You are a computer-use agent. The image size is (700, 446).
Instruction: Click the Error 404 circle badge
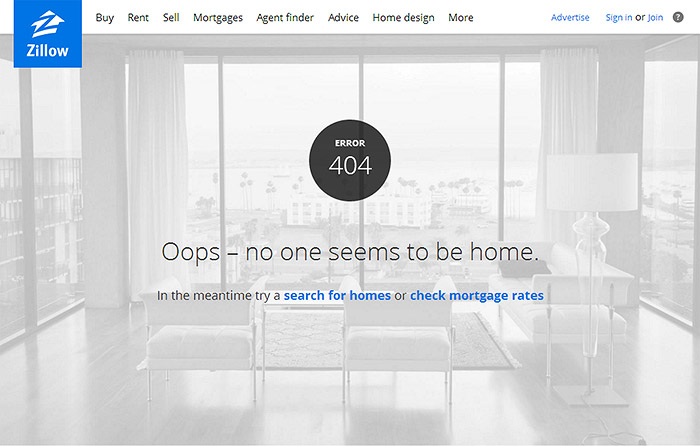coord(350,160)
